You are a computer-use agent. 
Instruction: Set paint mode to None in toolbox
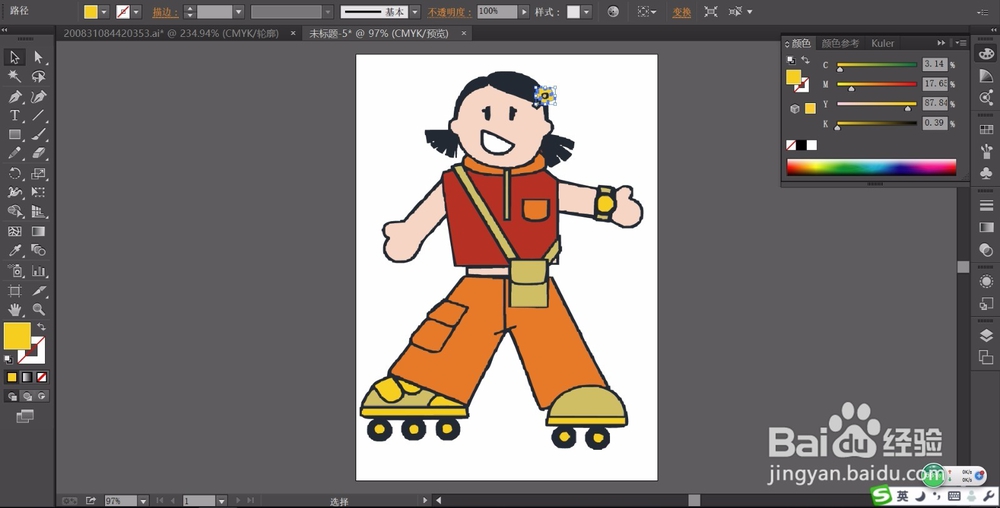[x=41, y=377]
